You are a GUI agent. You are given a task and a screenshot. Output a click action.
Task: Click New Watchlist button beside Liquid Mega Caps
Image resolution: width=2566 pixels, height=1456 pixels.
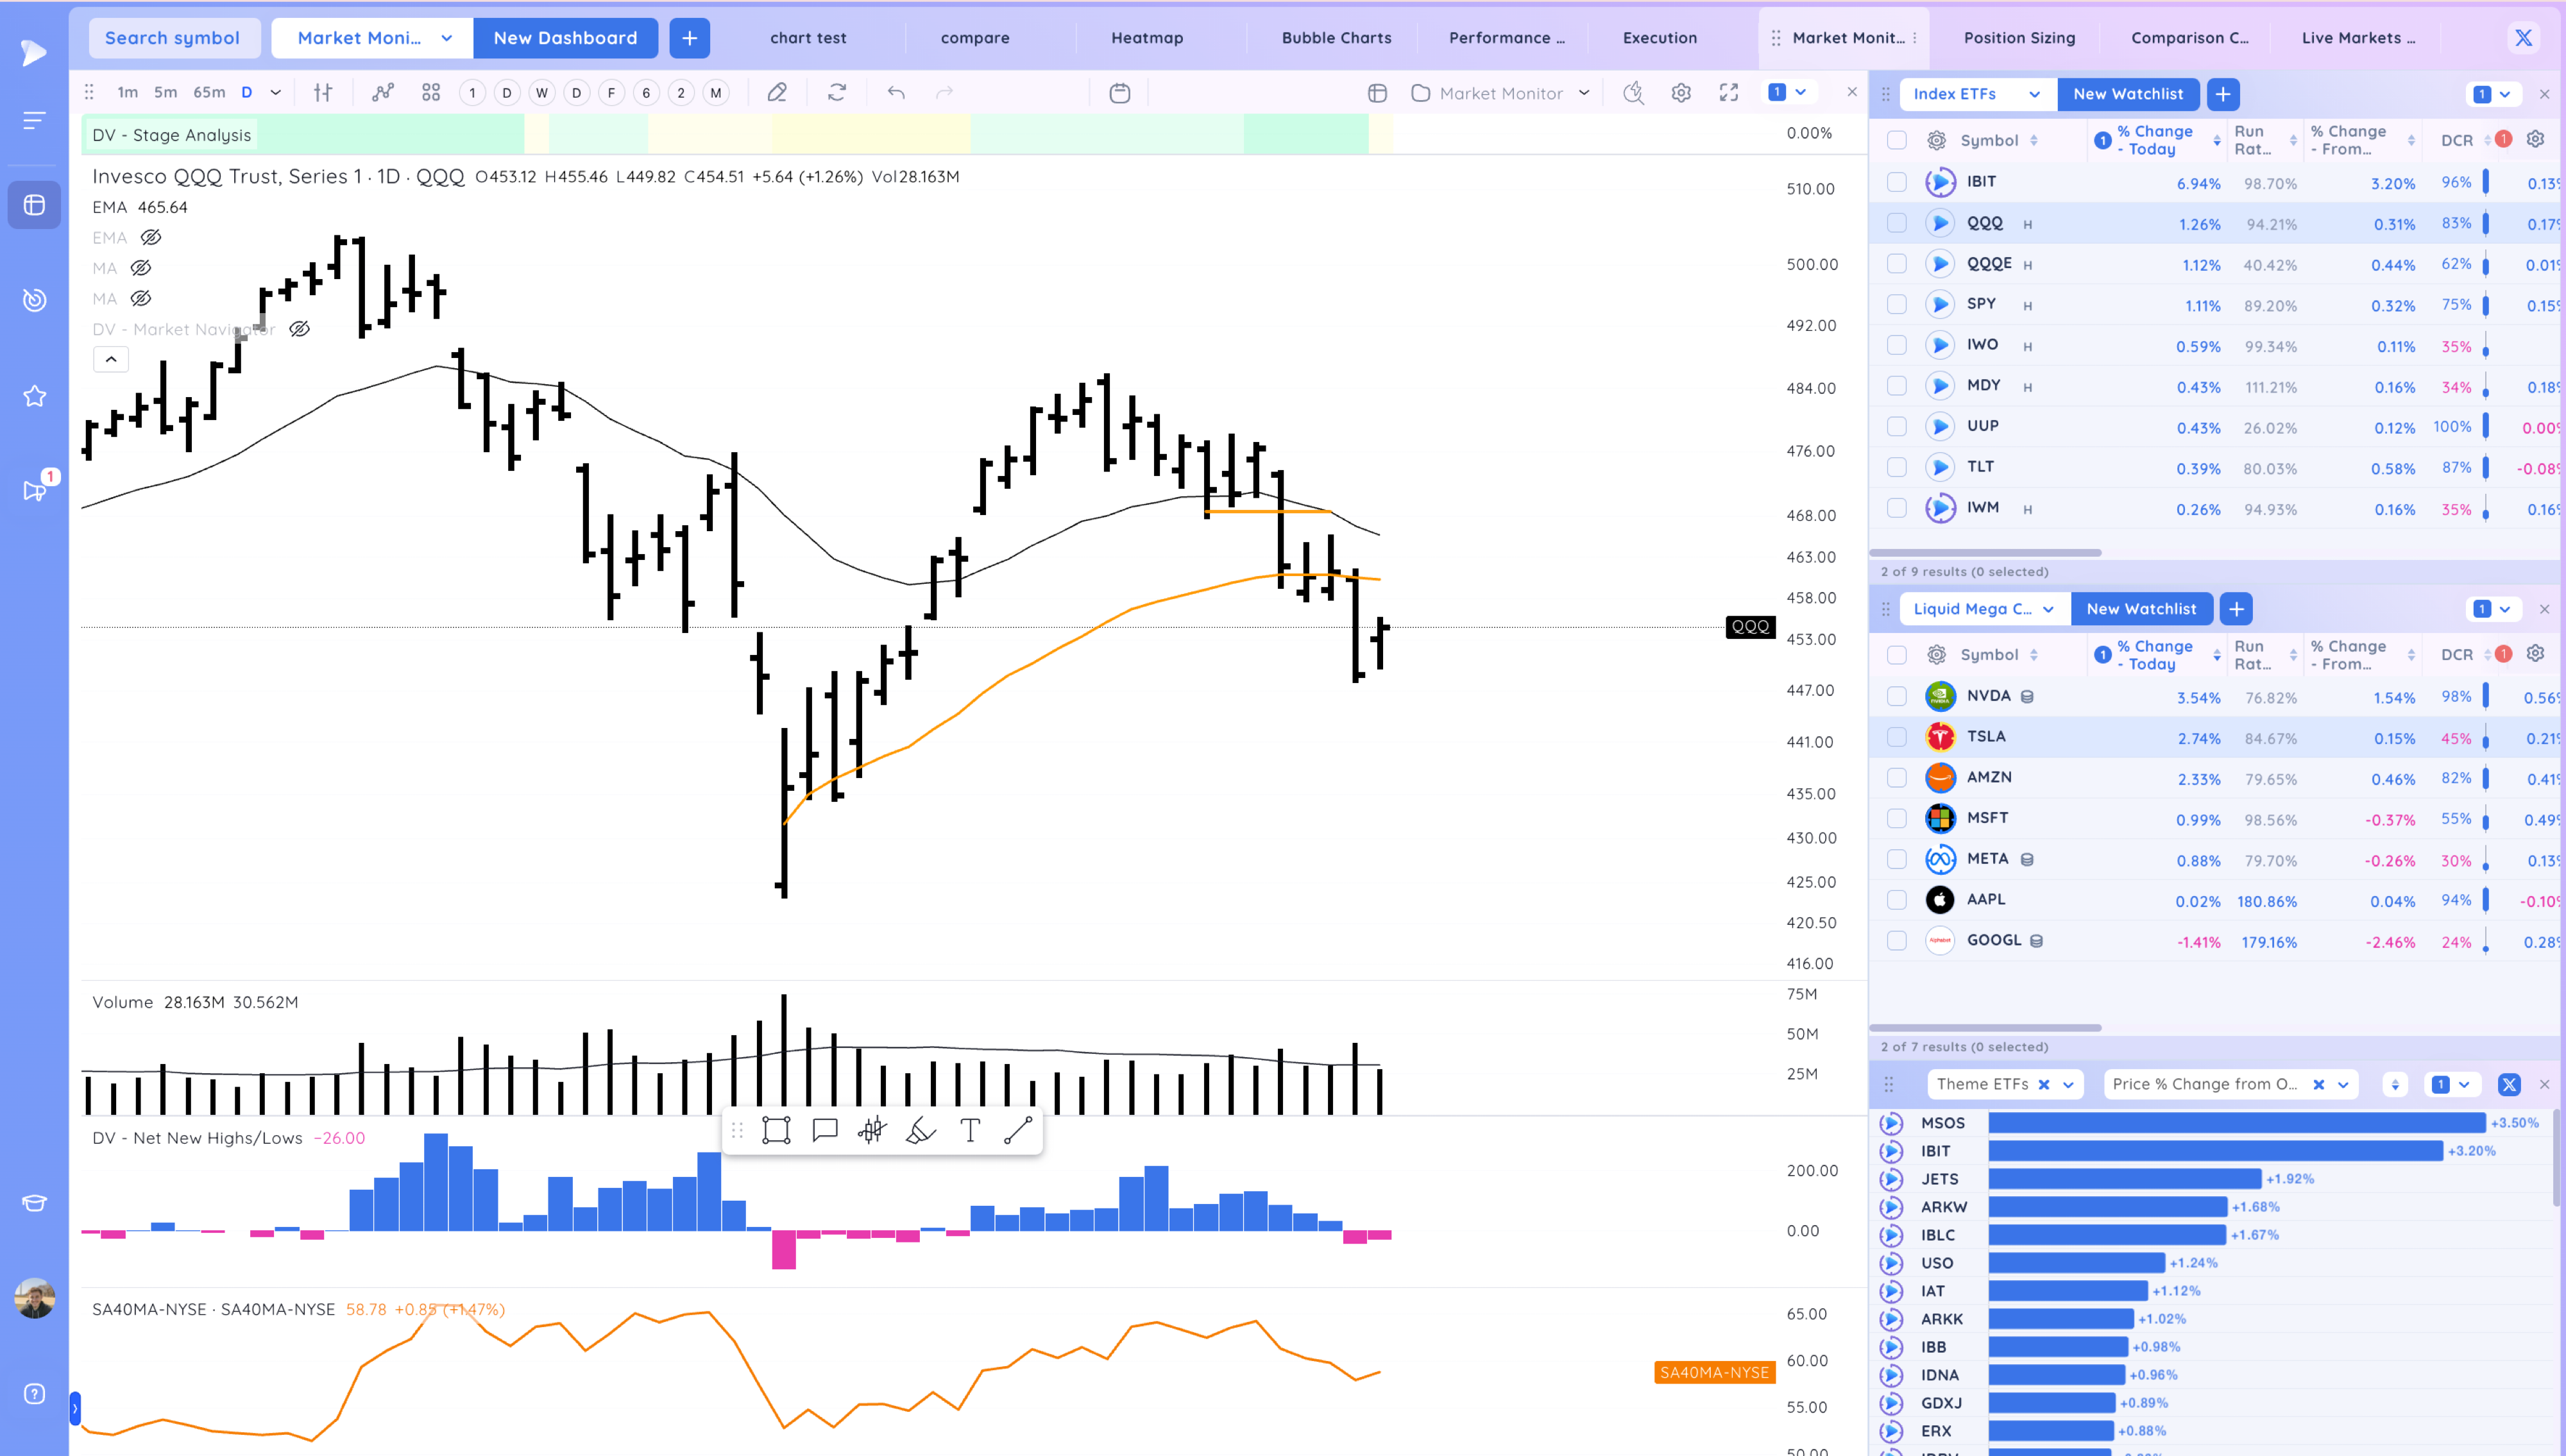coord(2141,609)
